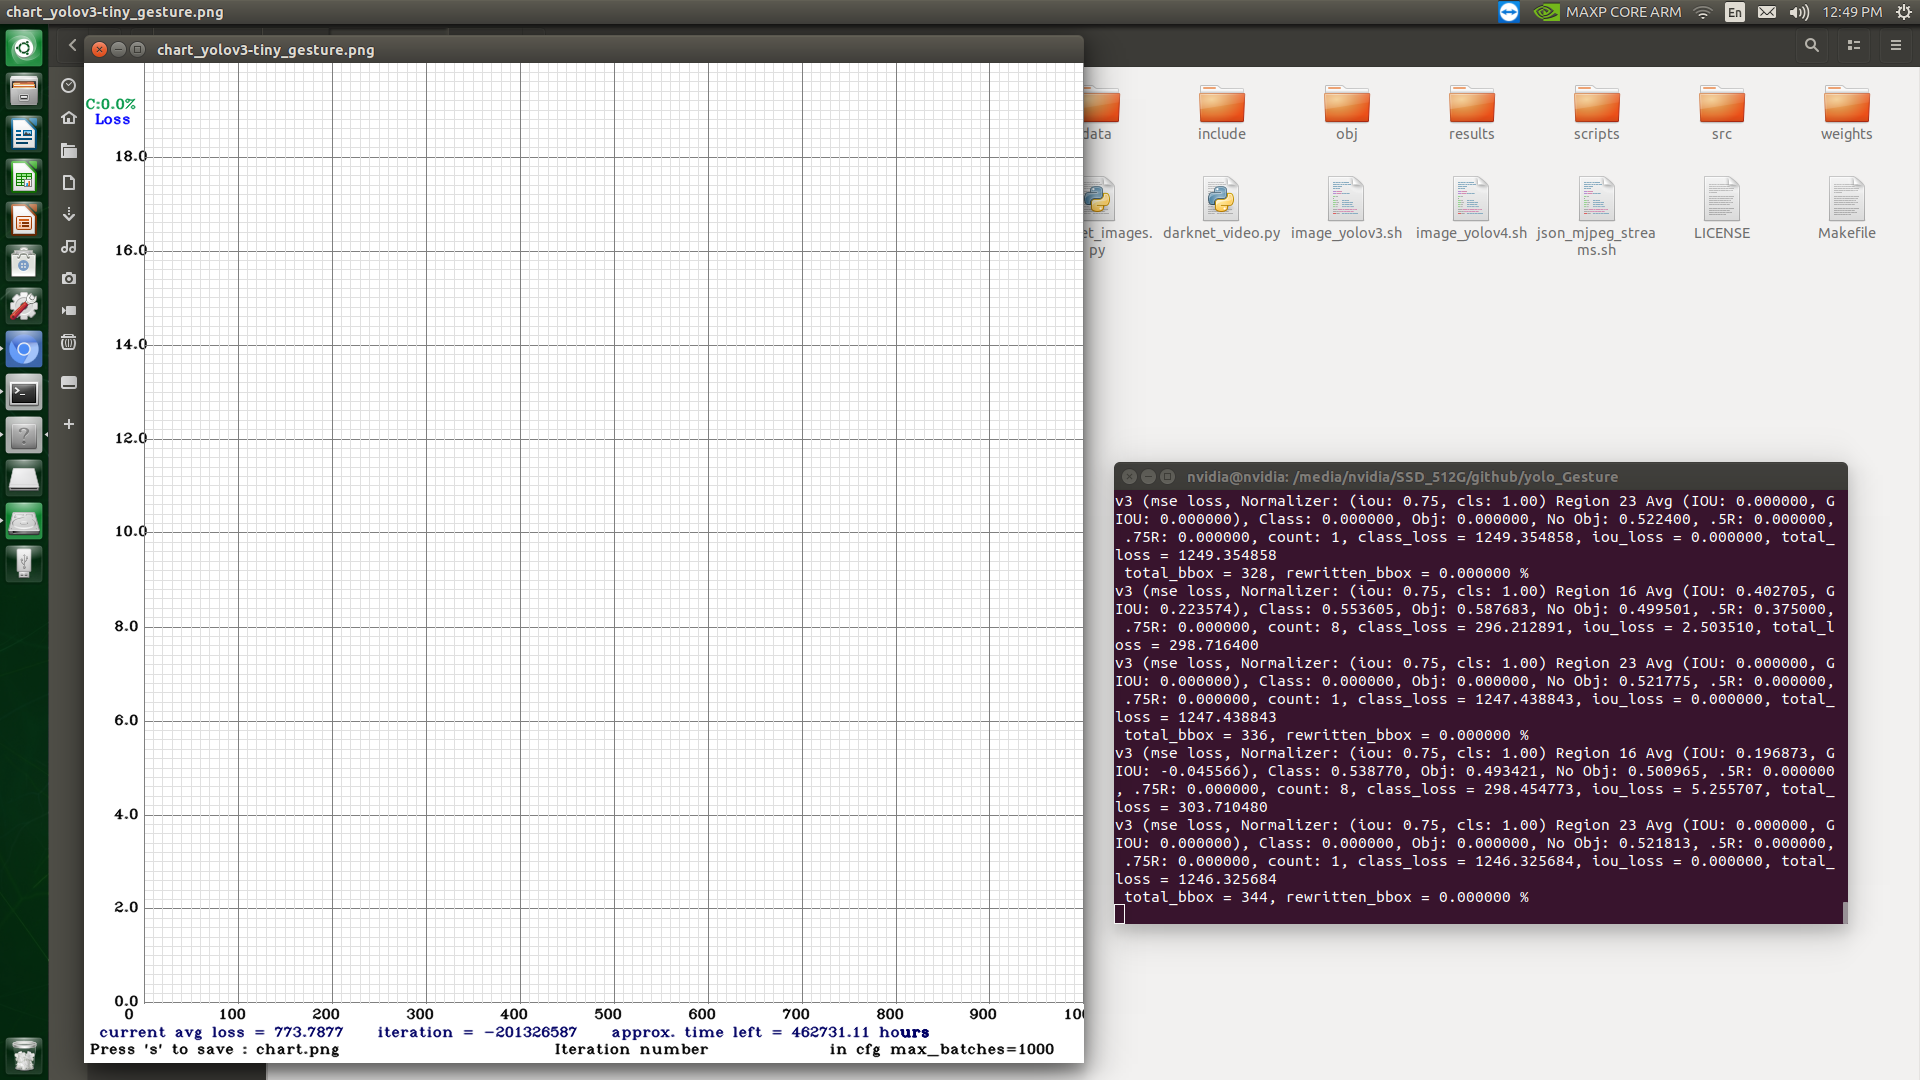Click the 'total_bbox = 344' terminal line
The width and height of the screenshot is (1920, 1080).
coord(1326,897)
